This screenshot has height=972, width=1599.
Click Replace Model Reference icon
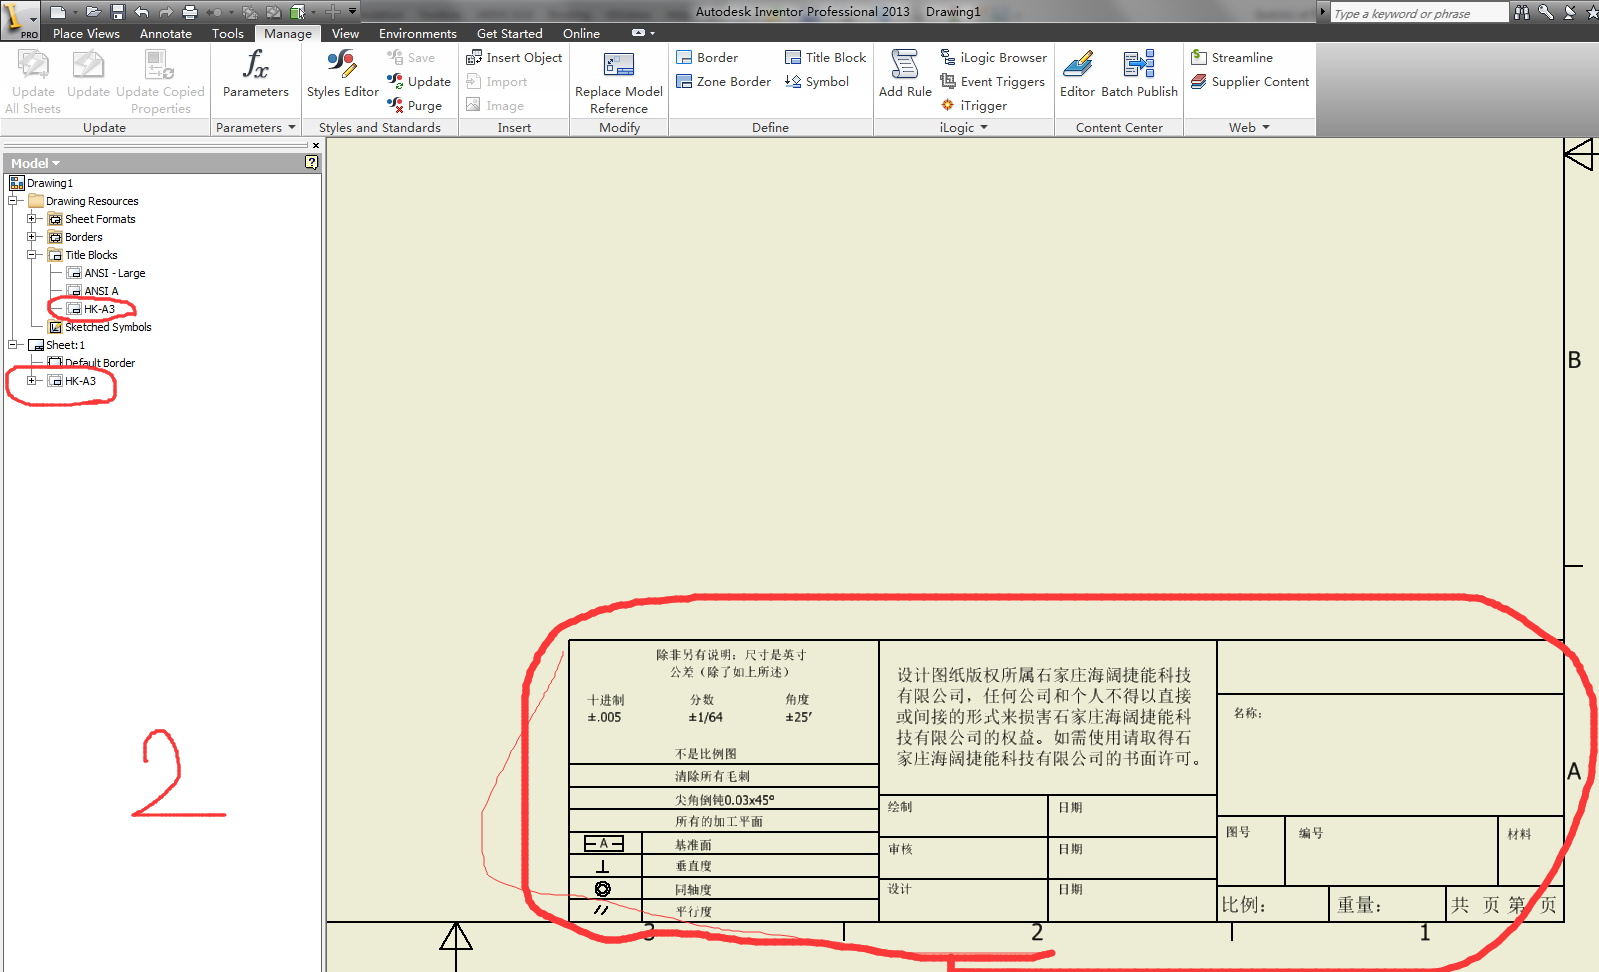(619, 80)
